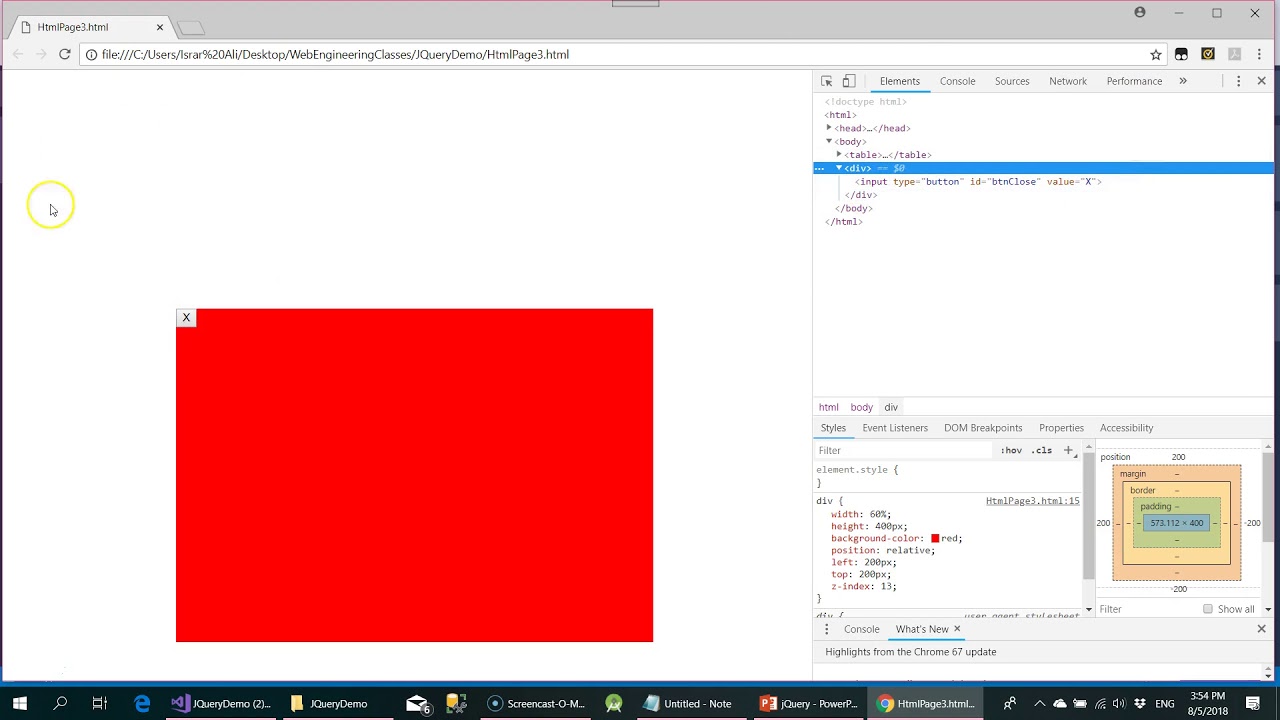Click the red background-color swatch
Screen dimensions: 1280x720
[935, 538]
